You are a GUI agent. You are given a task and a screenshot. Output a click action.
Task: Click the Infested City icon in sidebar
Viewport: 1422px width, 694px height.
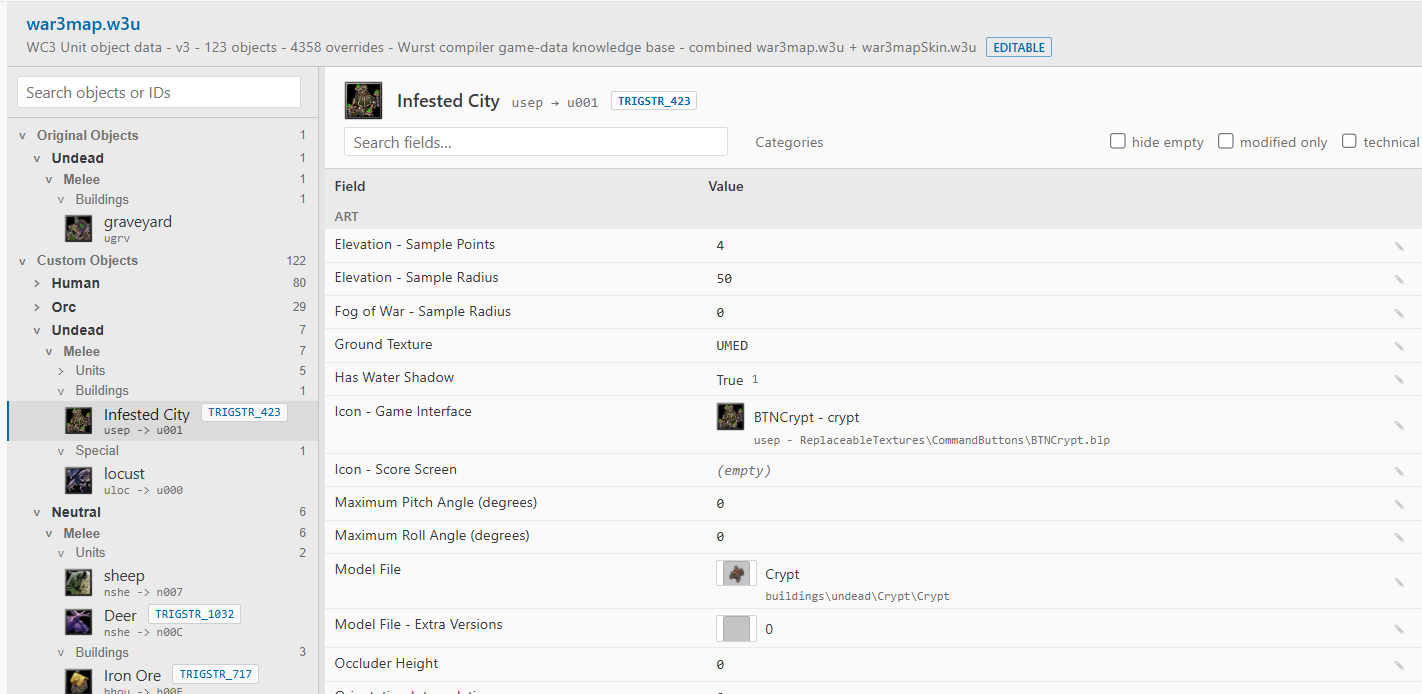(79, 421)
